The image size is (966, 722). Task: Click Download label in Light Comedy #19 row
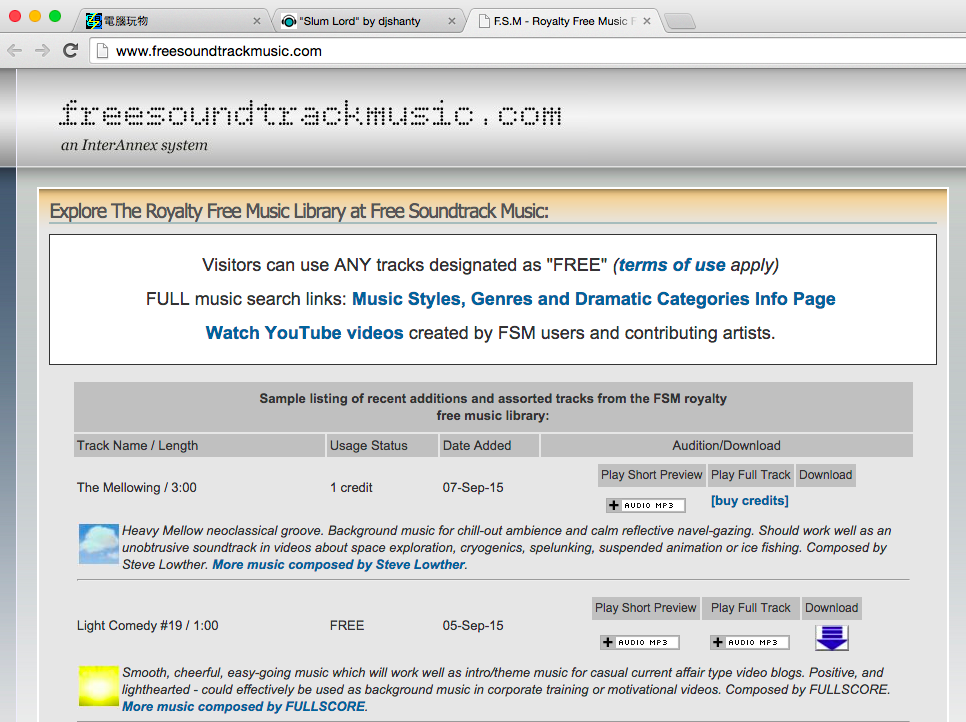[x=832, y=608]
